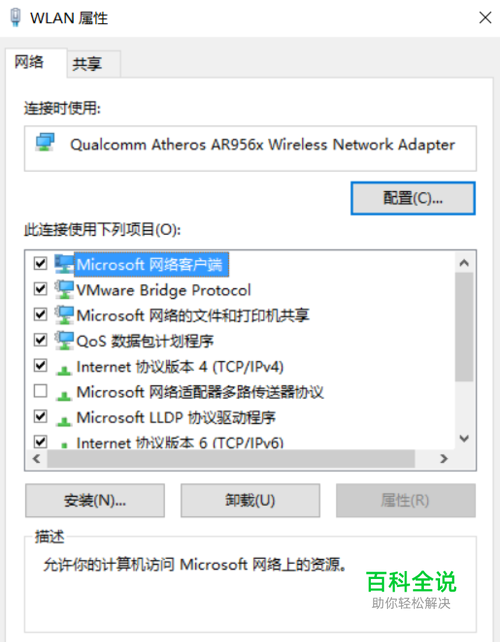Viewport: 500px width, 642px height.
Task: Click the horizontal scroll right arrow
Action: (444, 459)
